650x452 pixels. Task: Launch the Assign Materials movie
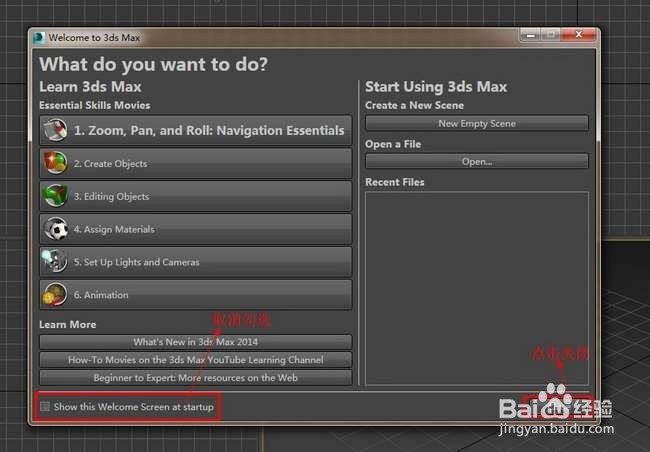pos(196,229)
